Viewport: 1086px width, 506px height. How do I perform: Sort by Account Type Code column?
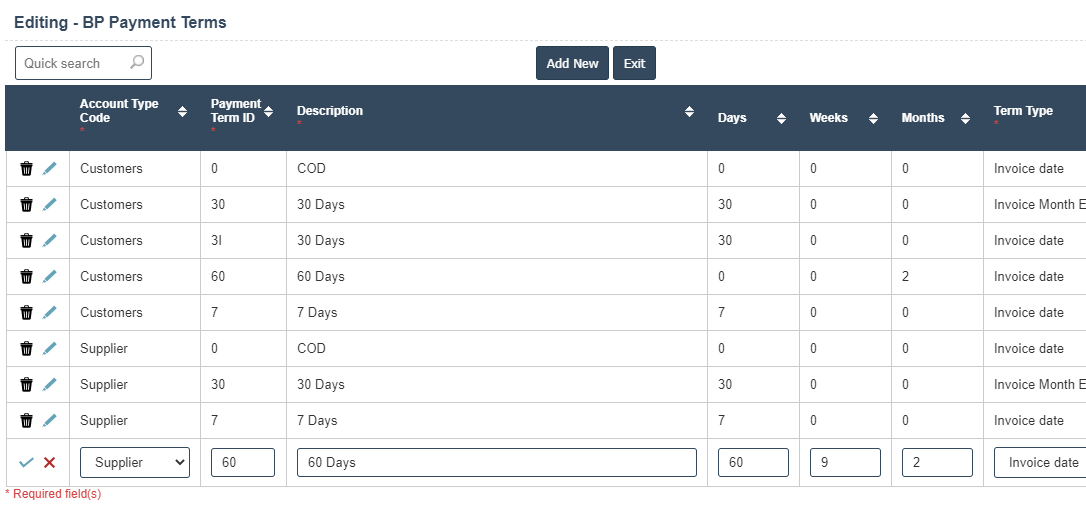[x=182, y=112]
